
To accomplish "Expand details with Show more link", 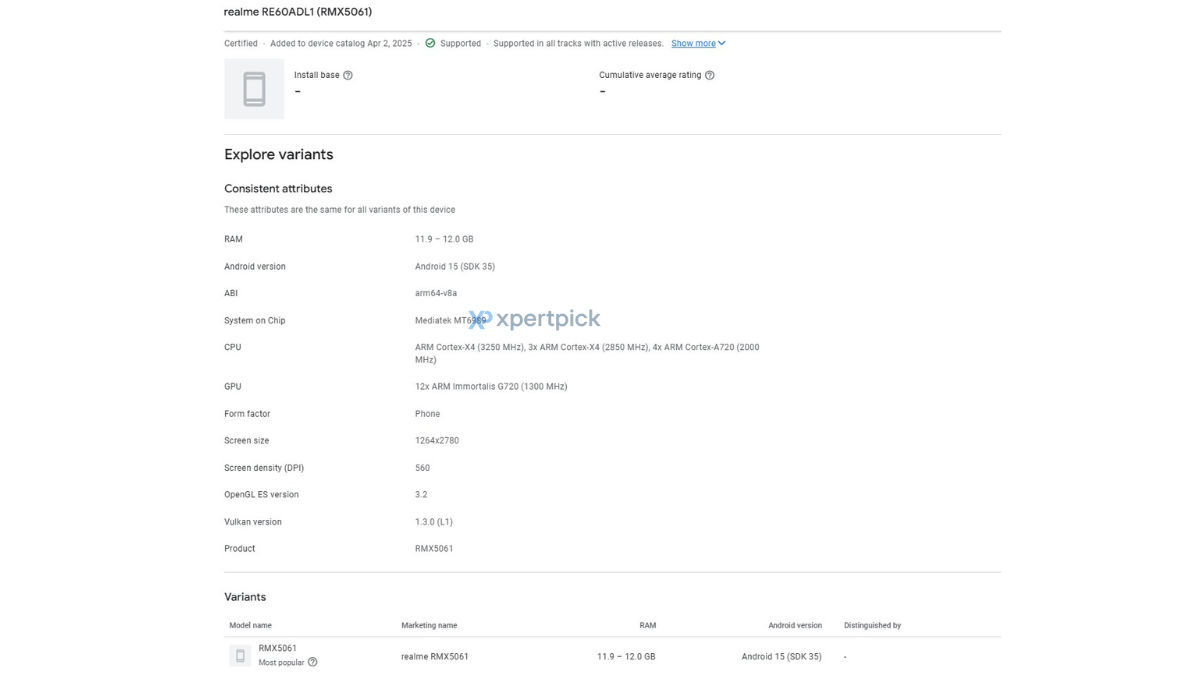I will coord(693,44).
